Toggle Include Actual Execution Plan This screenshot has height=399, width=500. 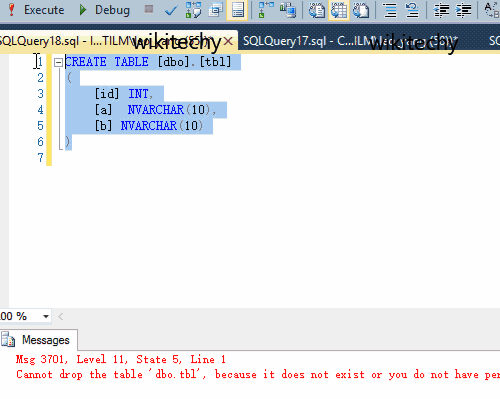click(x=266, y=10)
